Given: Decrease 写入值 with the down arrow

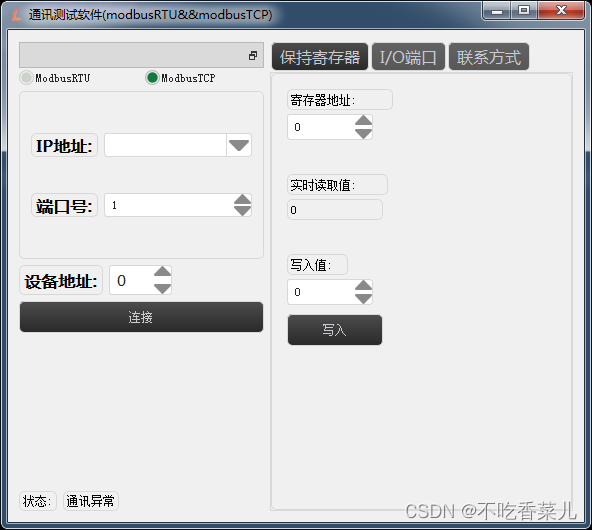Looking at the screenshot, I should coord(364,299).
